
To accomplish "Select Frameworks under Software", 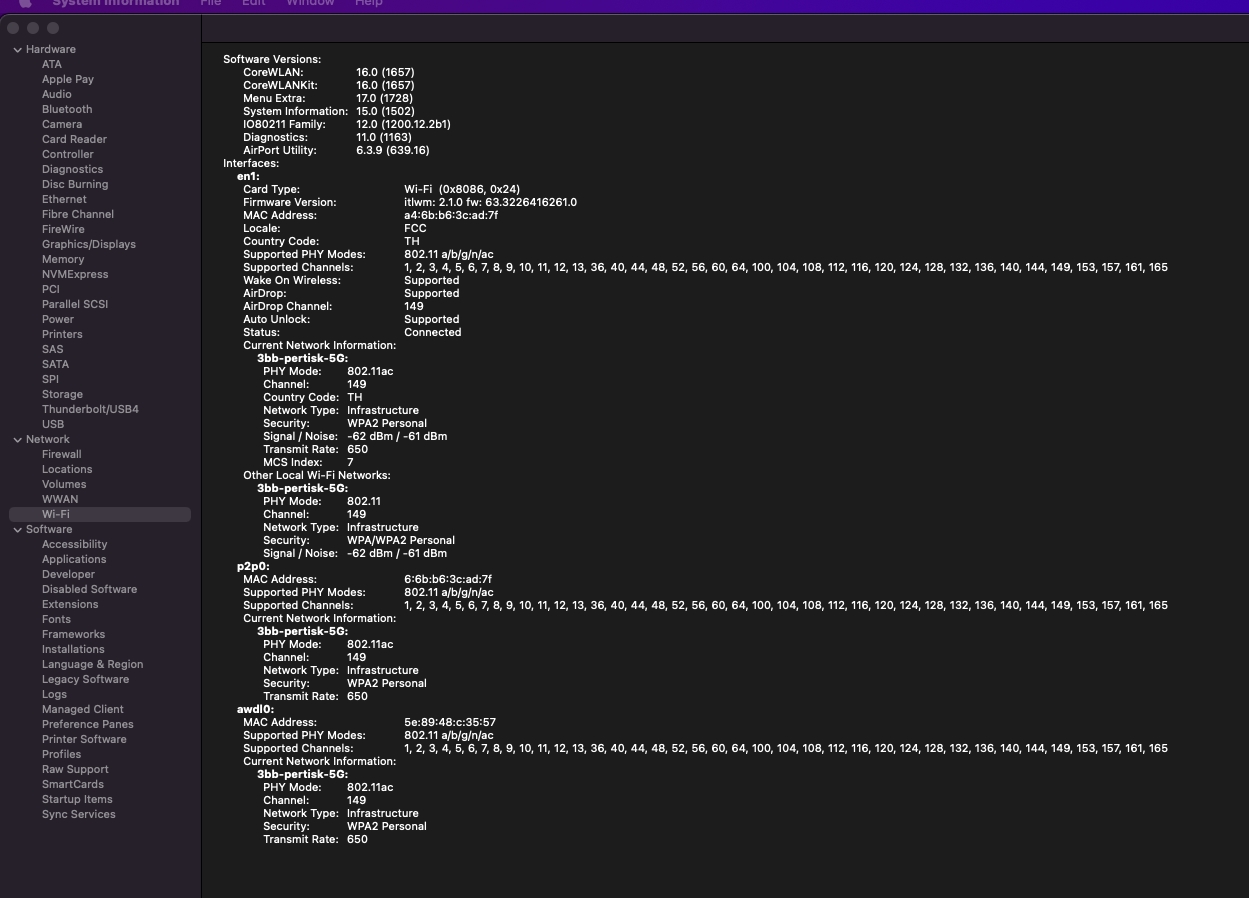I will tap(73, 634).
